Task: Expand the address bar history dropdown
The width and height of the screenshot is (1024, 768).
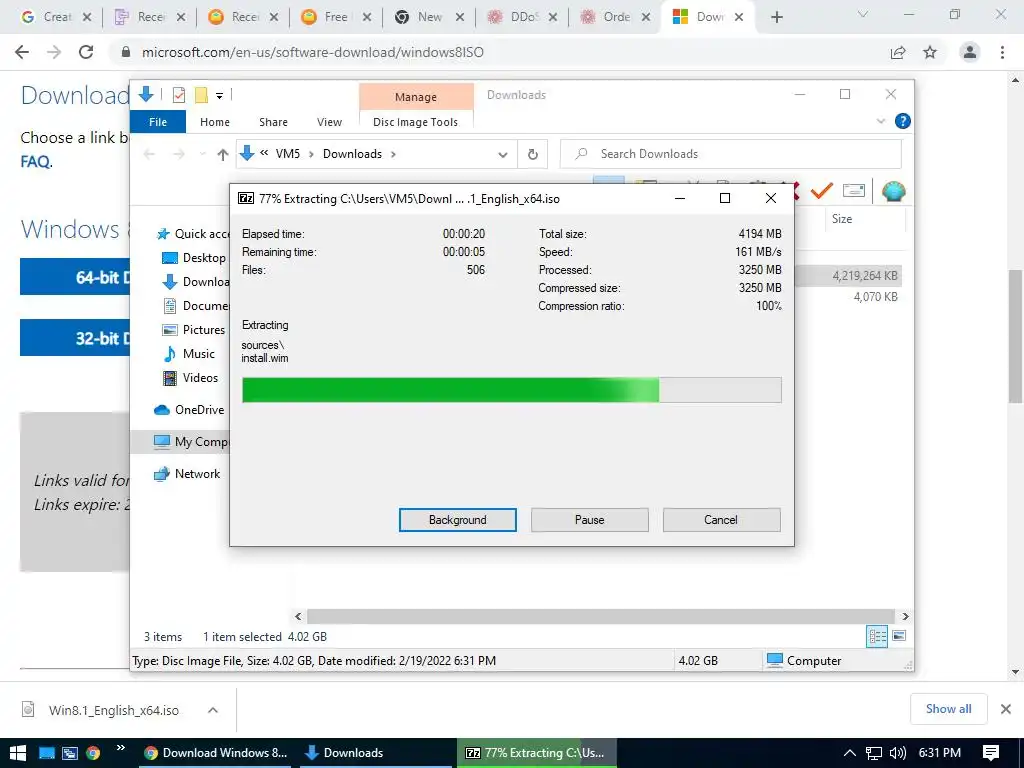Action: coord(502,155)
